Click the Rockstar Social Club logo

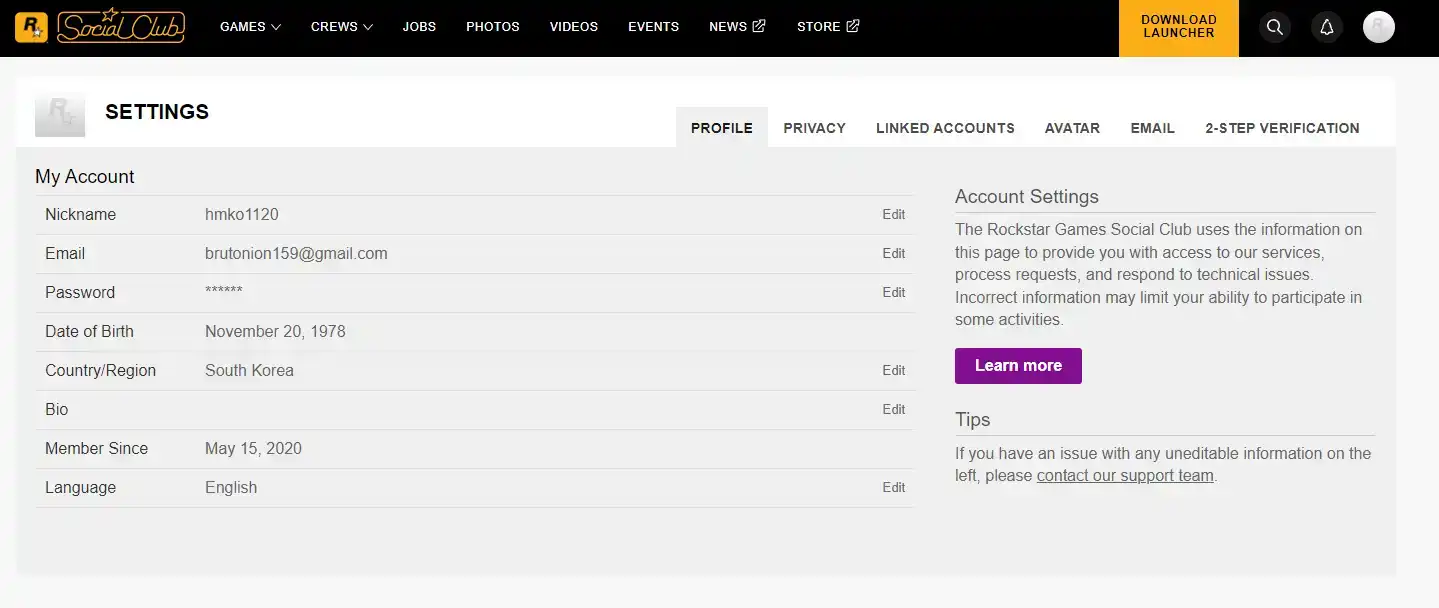coord(100,27)
